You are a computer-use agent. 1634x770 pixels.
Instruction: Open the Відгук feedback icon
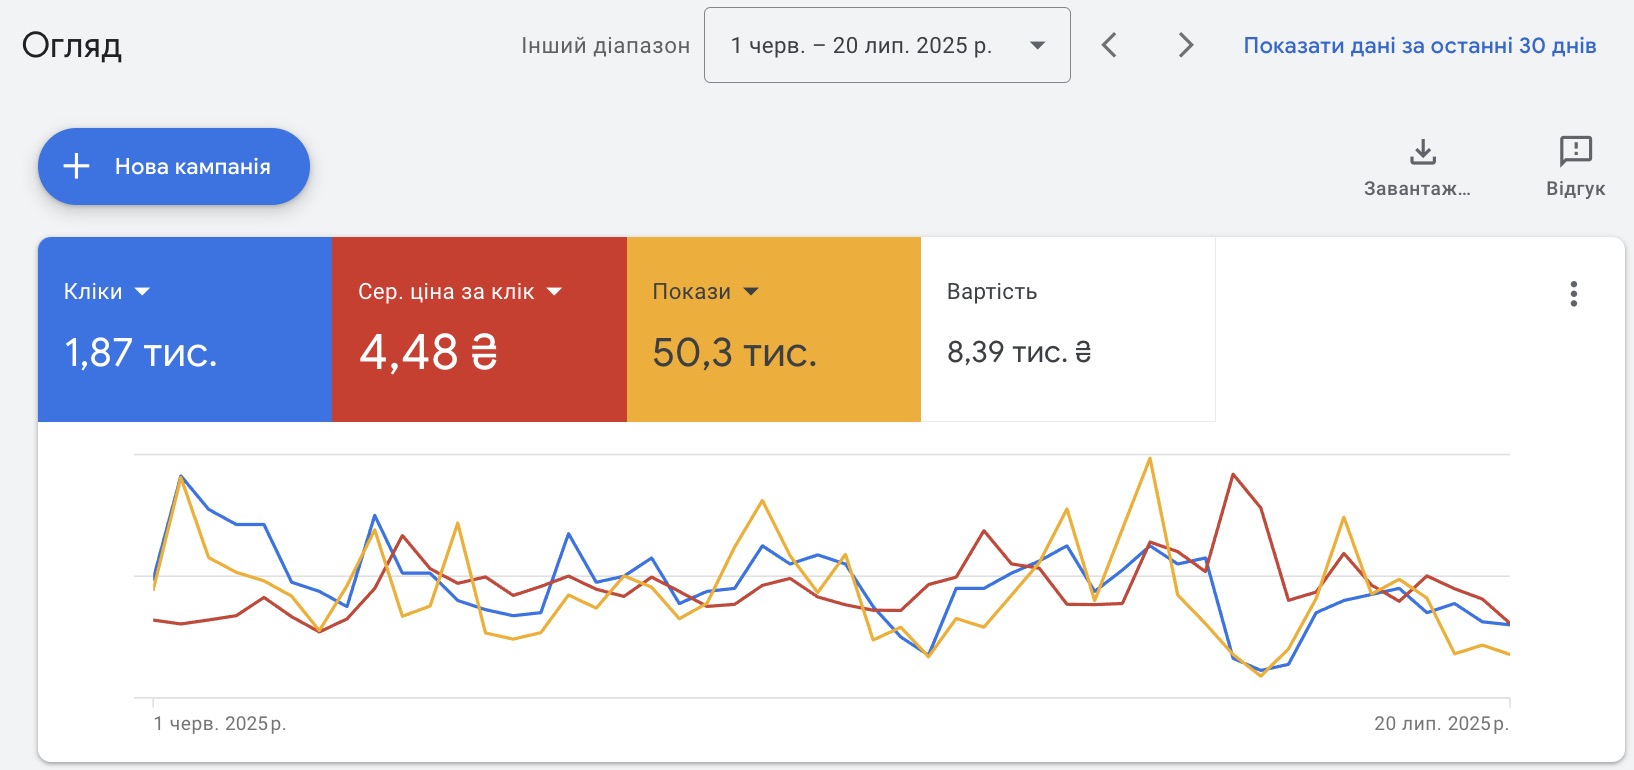point(1575,153)
